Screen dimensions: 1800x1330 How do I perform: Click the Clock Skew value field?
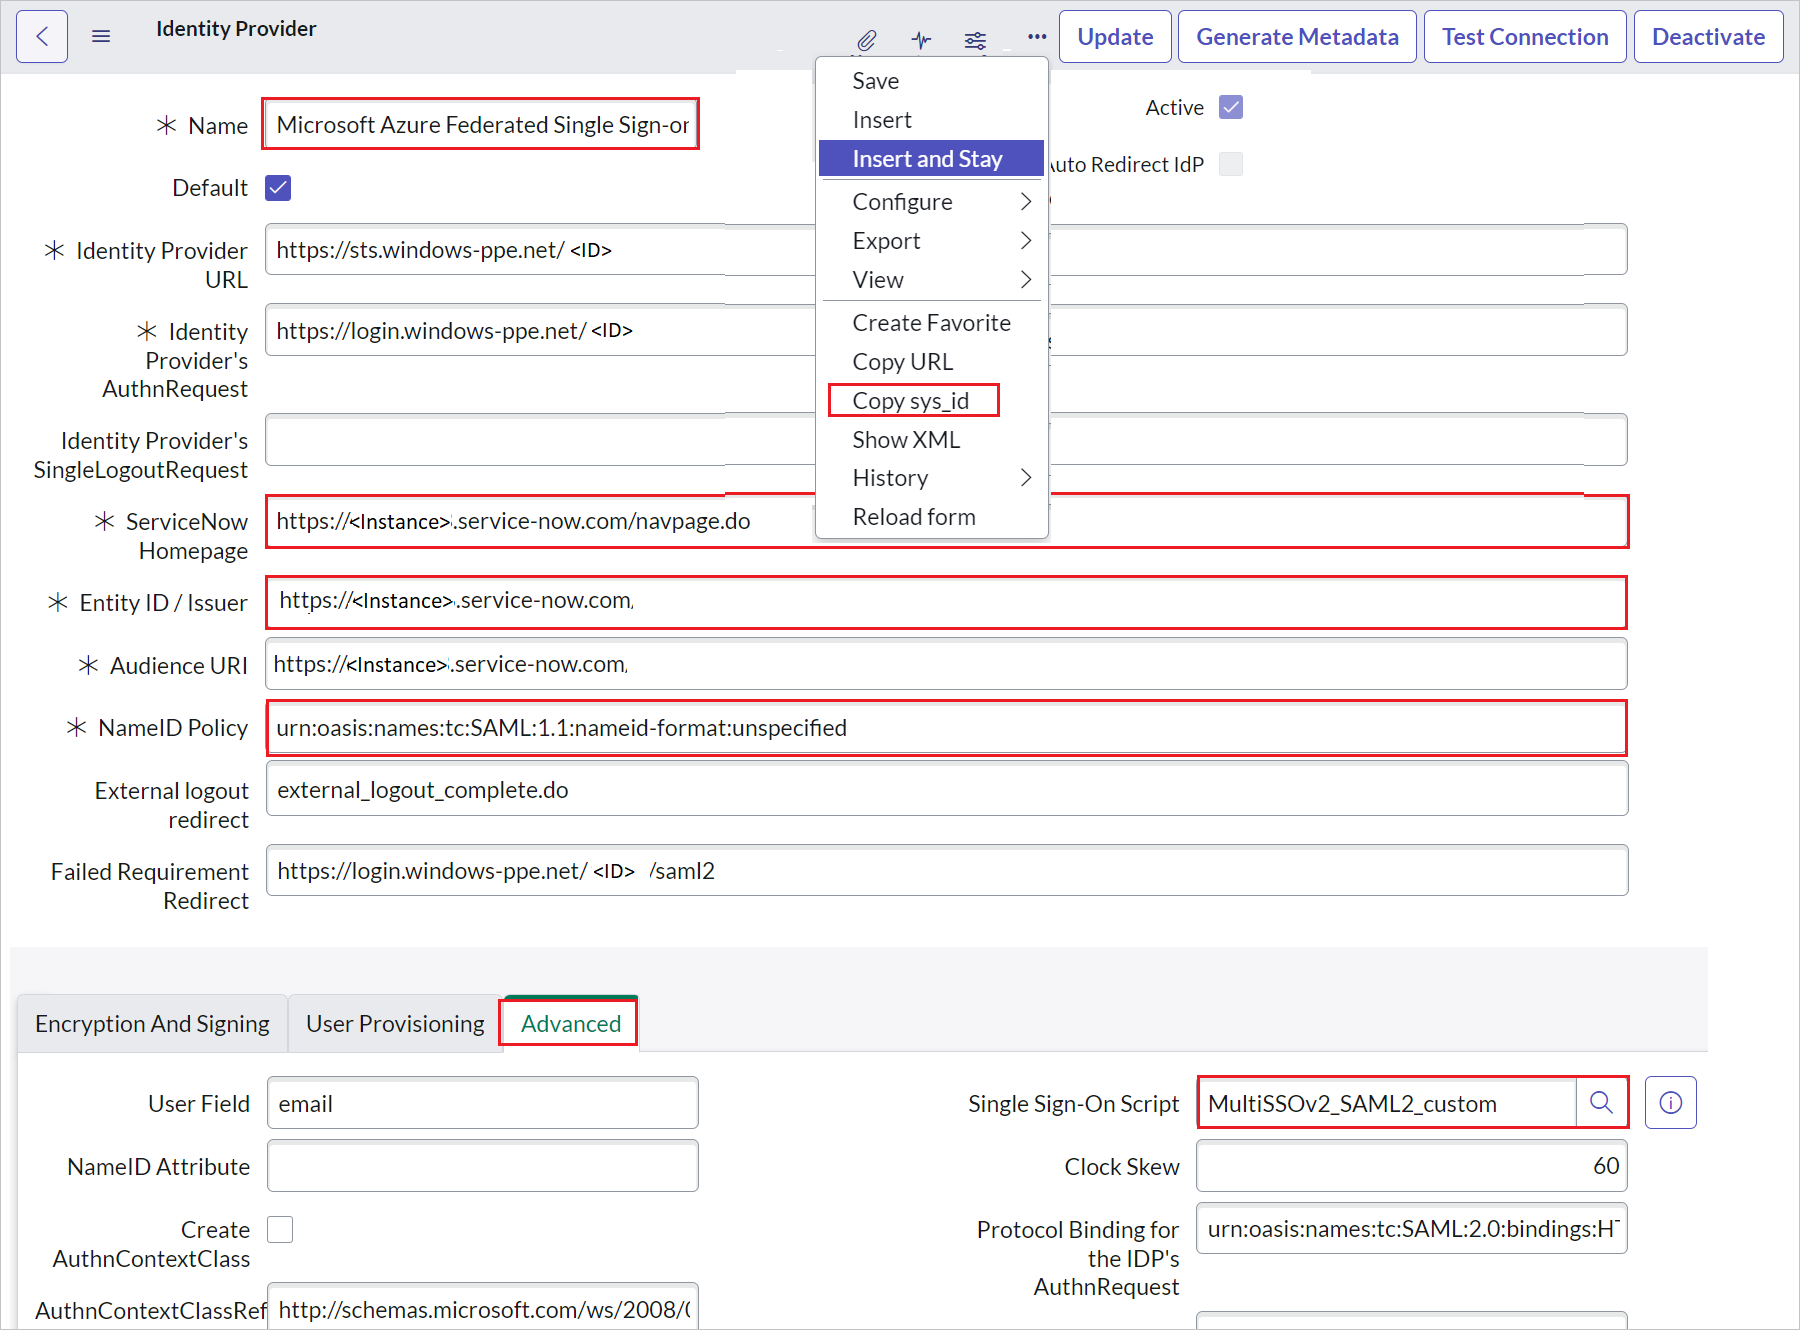(x=1410, y=1165)
